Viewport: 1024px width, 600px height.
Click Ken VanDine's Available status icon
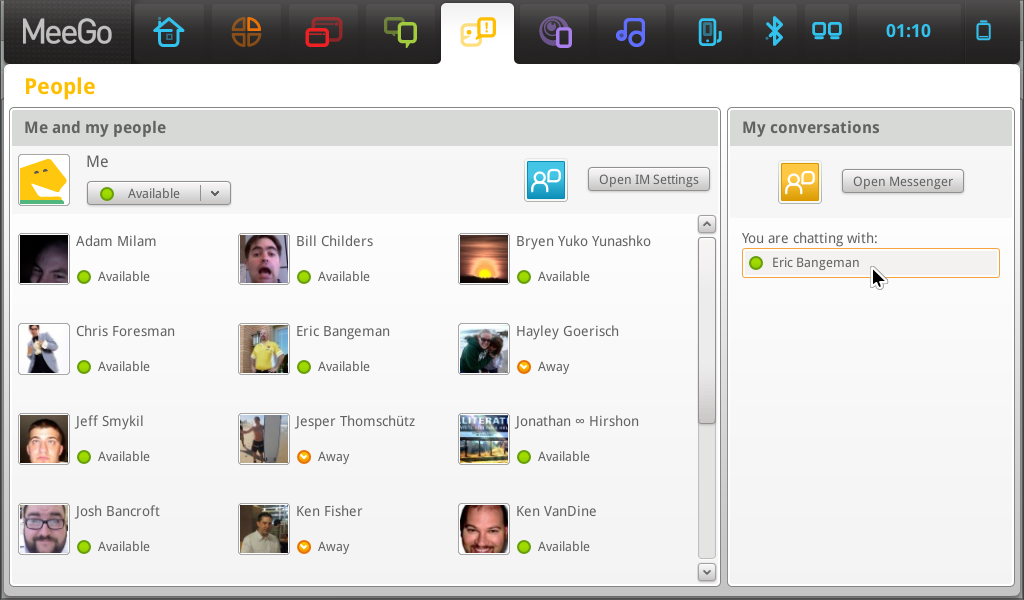coord(524,547)
